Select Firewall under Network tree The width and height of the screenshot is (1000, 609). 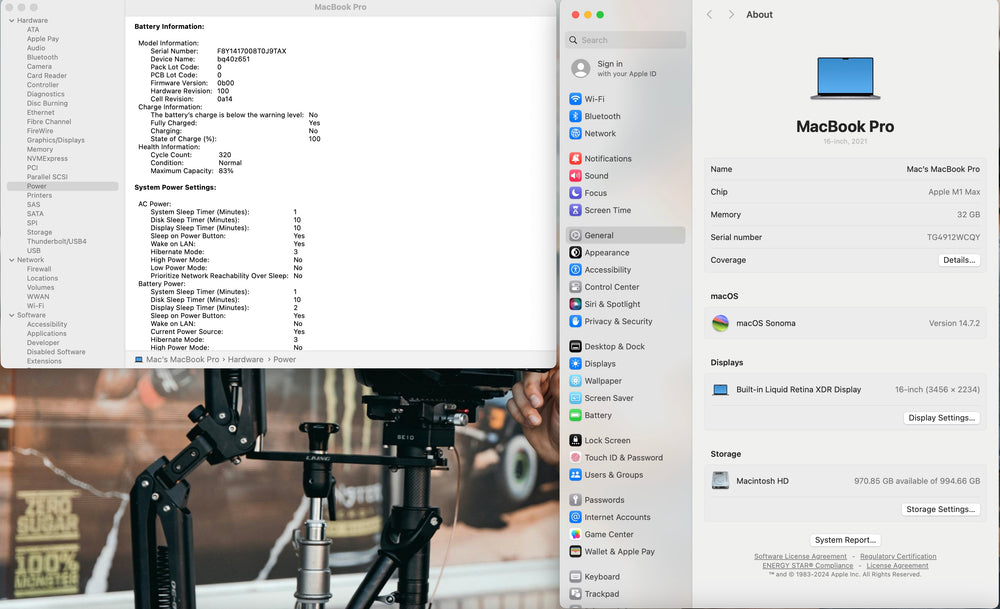[39, 269]
